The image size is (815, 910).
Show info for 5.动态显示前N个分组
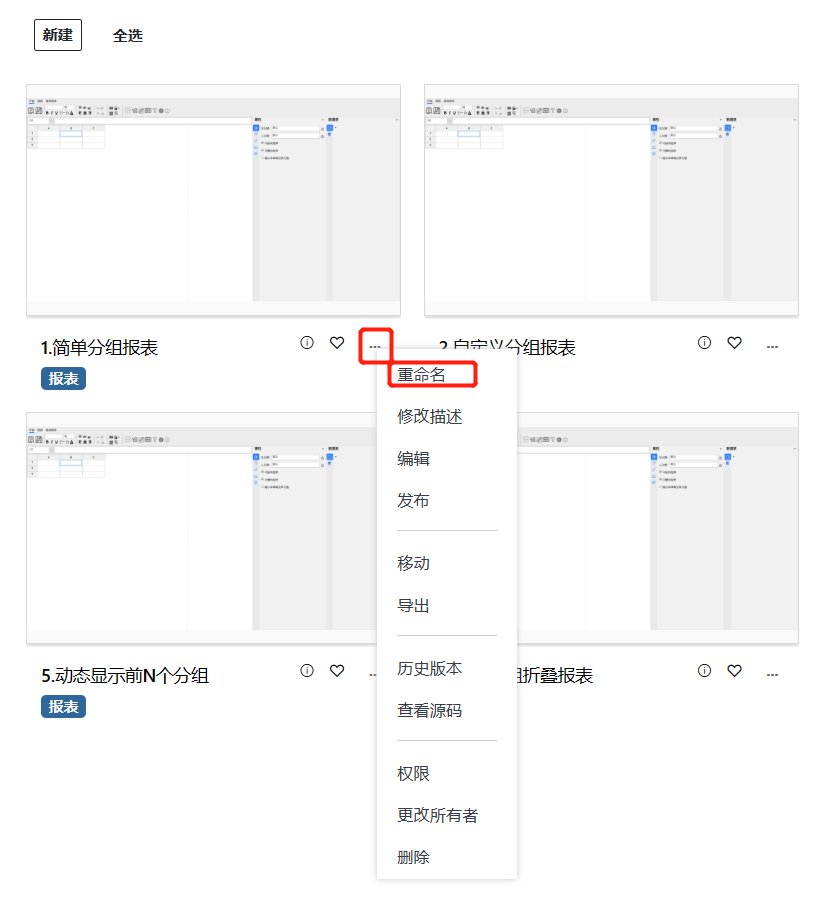pos(307,670)
